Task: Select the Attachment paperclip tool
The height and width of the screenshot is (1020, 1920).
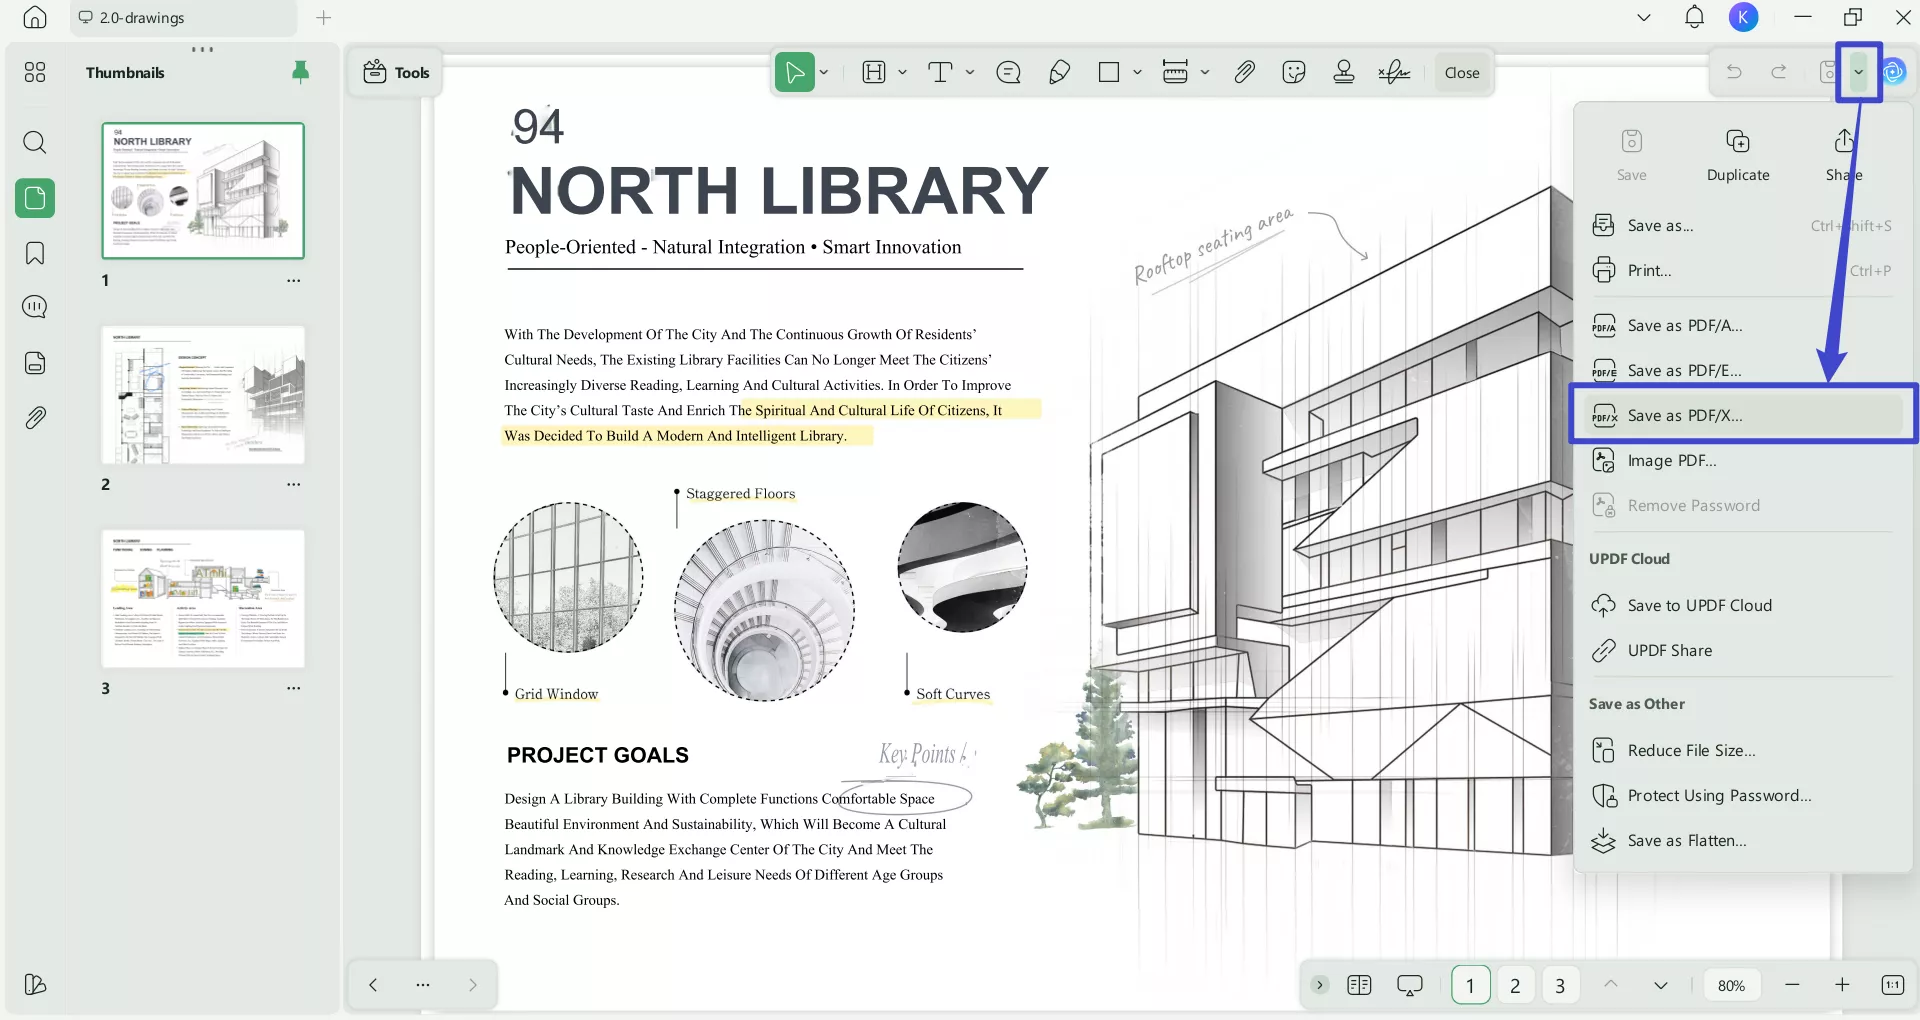Action: click(x=1245, y=72)
